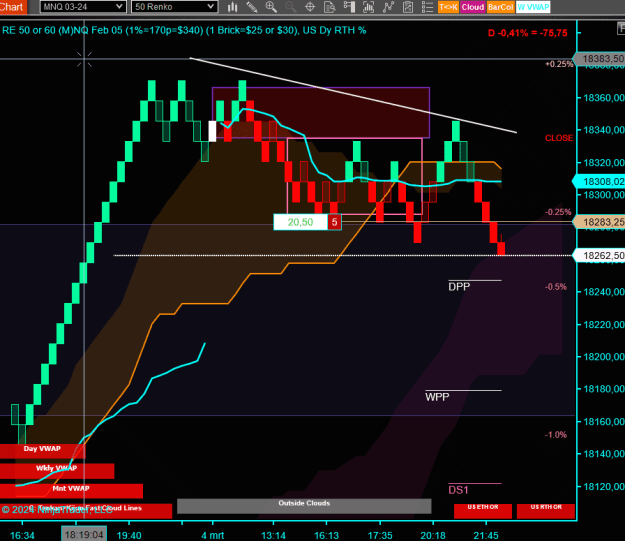Click the Fast Cloud Lines red button
The image size is (625, 541).
86,511
